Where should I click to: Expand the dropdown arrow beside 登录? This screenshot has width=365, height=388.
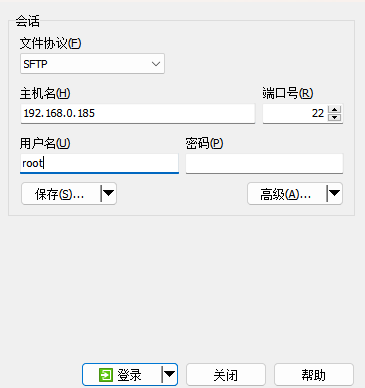(170, 375)
